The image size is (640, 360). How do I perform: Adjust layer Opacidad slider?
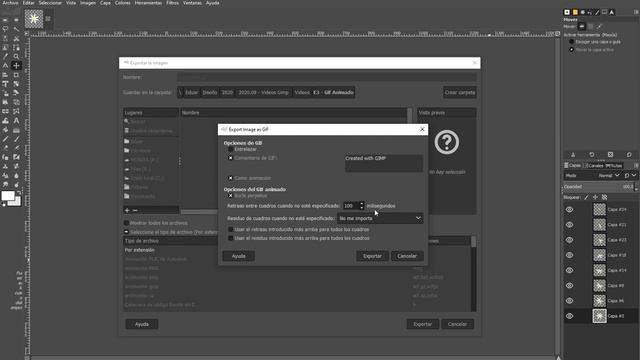pos(600,187)
